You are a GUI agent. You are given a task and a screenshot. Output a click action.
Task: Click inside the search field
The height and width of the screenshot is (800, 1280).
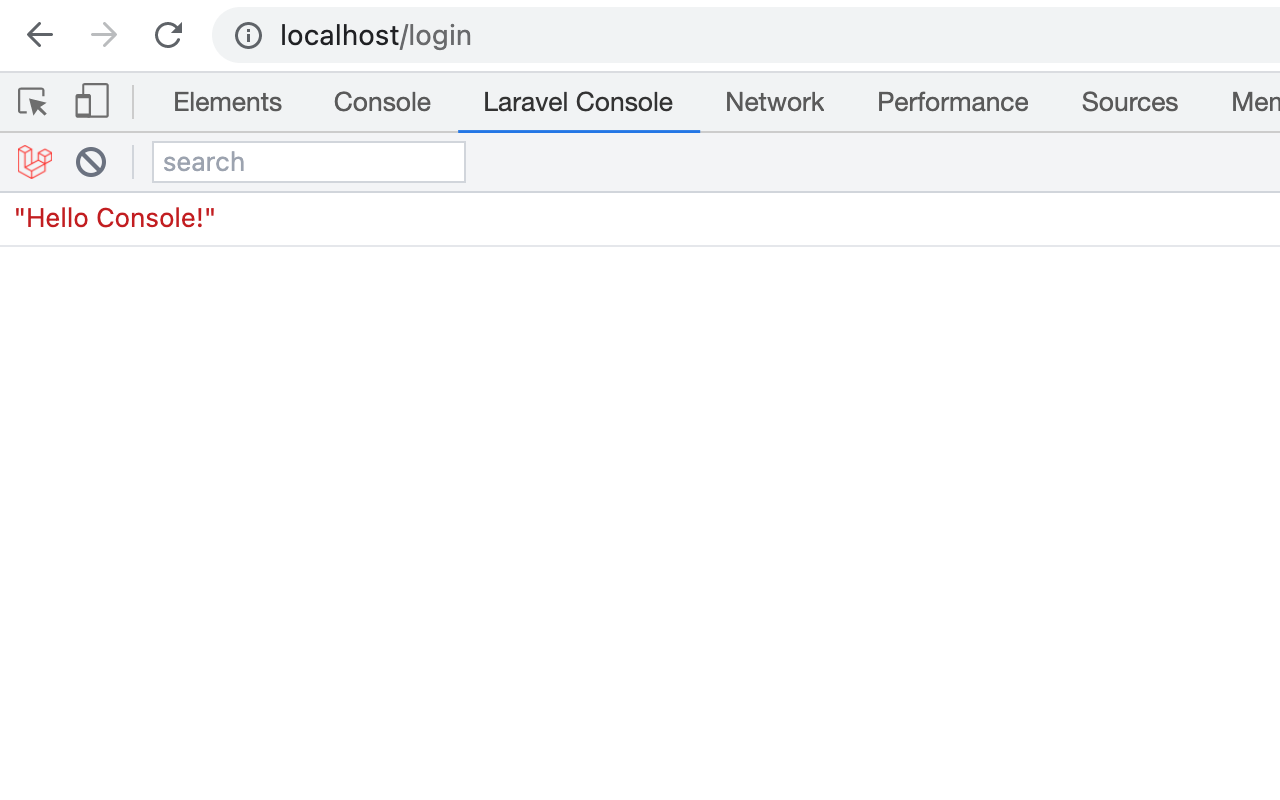coord(308,161)
